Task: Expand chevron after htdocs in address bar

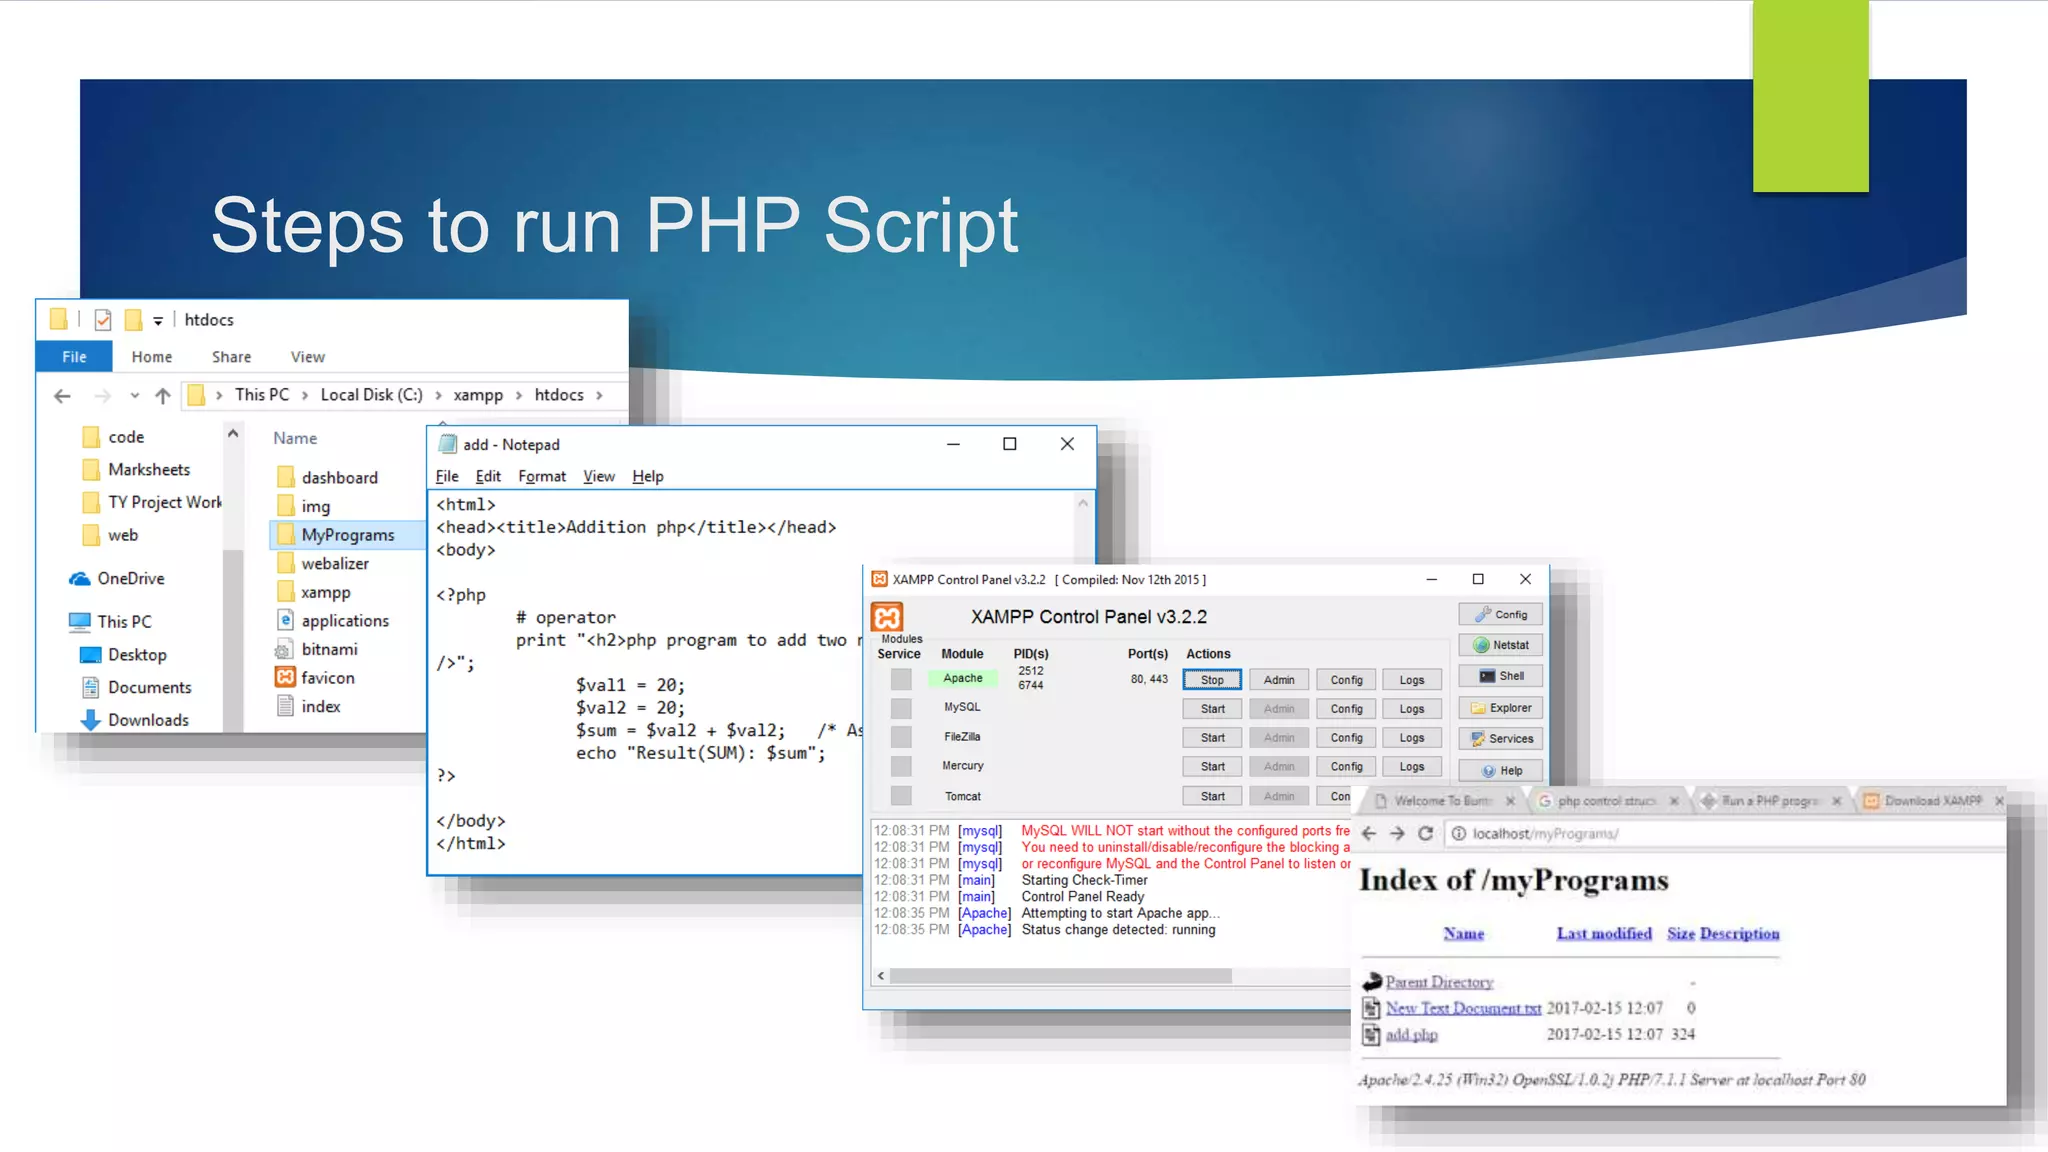Action: coord(599,395)
